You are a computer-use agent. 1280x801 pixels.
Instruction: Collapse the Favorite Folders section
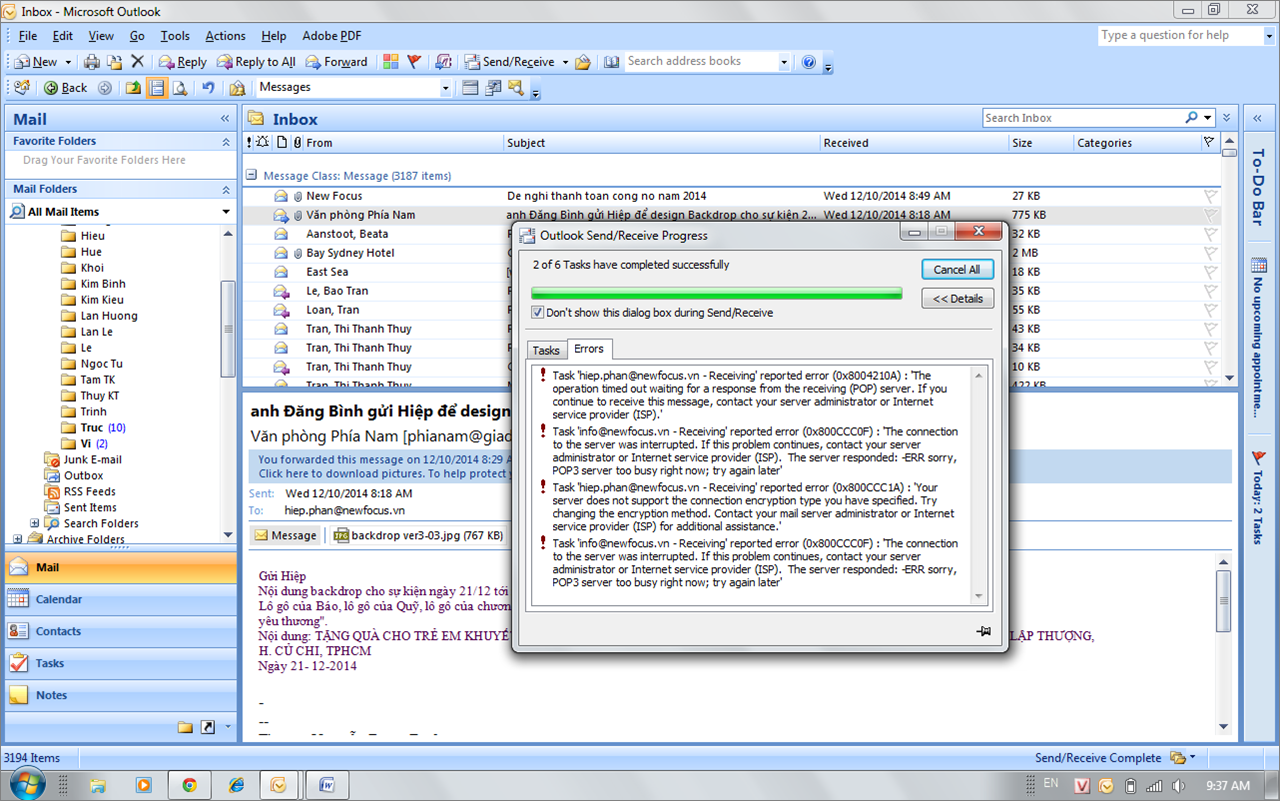click(x=225, y=142)
